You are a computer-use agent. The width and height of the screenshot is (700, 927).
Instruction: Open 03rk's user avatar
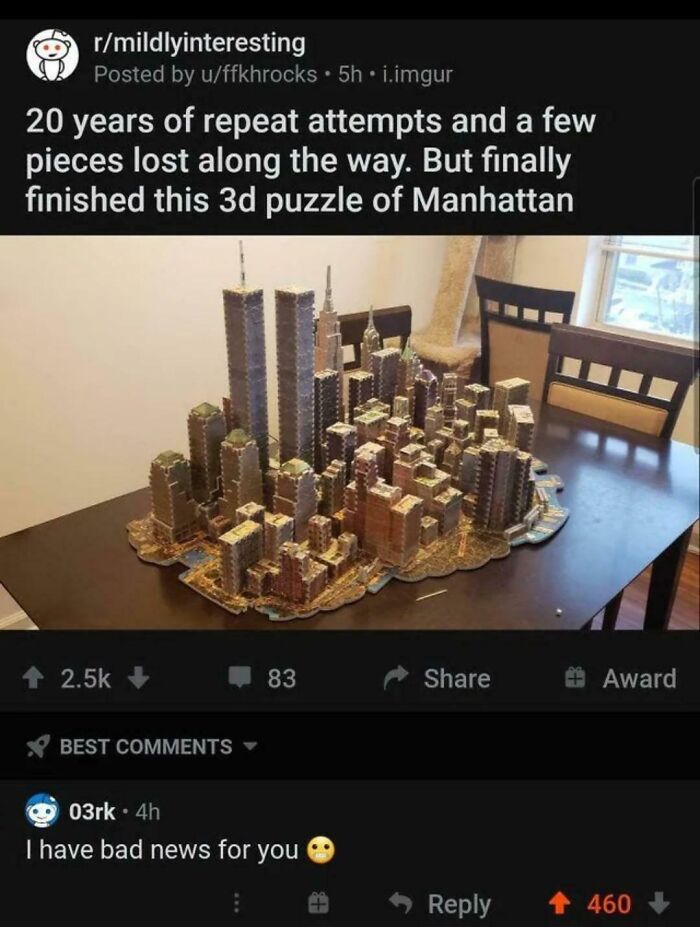tap(42, 812)
